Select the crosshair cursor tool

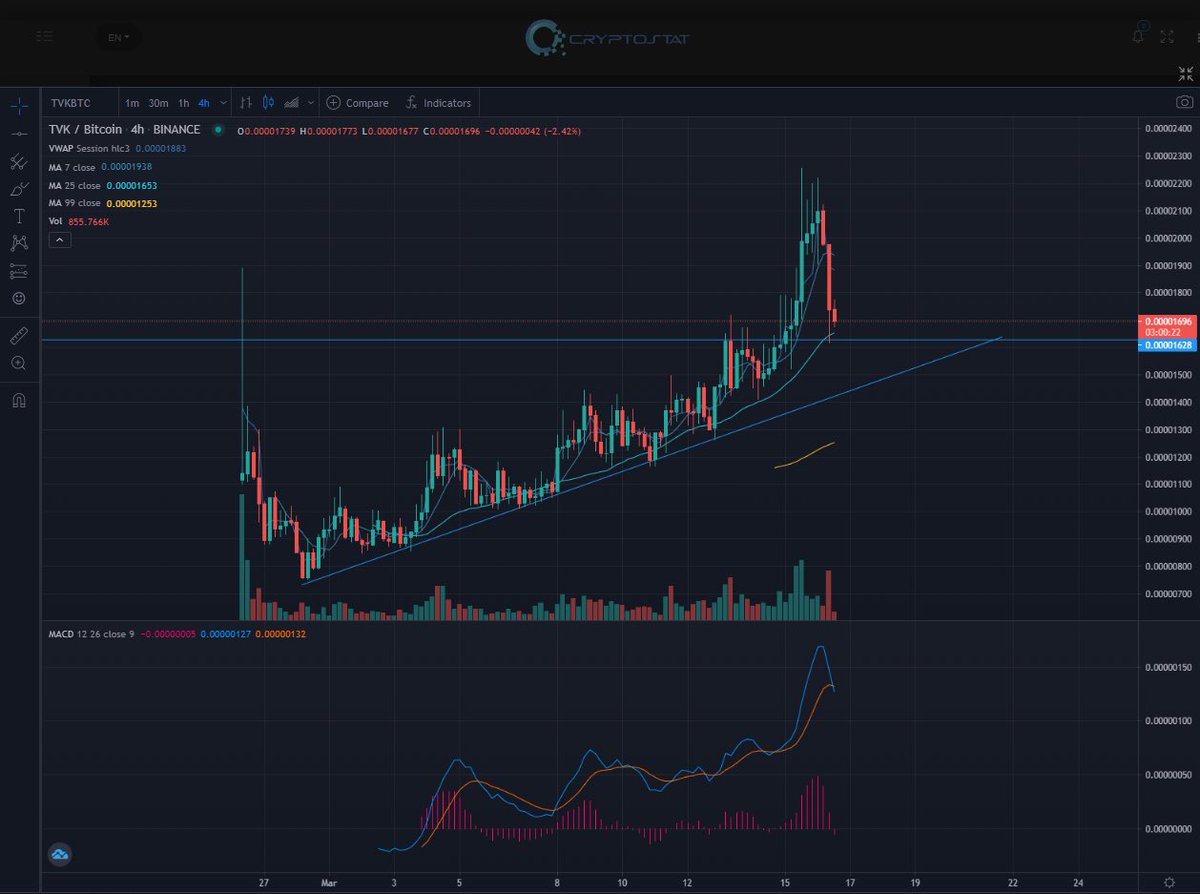[x=19, y=106]
